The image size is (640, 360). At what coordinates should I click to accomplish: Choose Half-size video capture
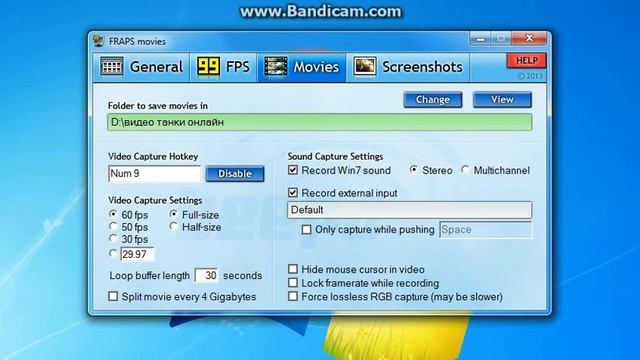pos(174,227)
